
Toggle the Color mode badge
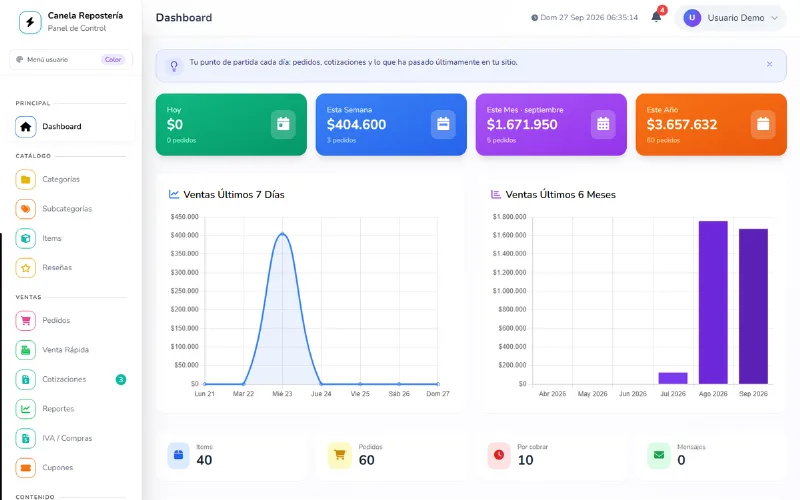coord(113,60)
